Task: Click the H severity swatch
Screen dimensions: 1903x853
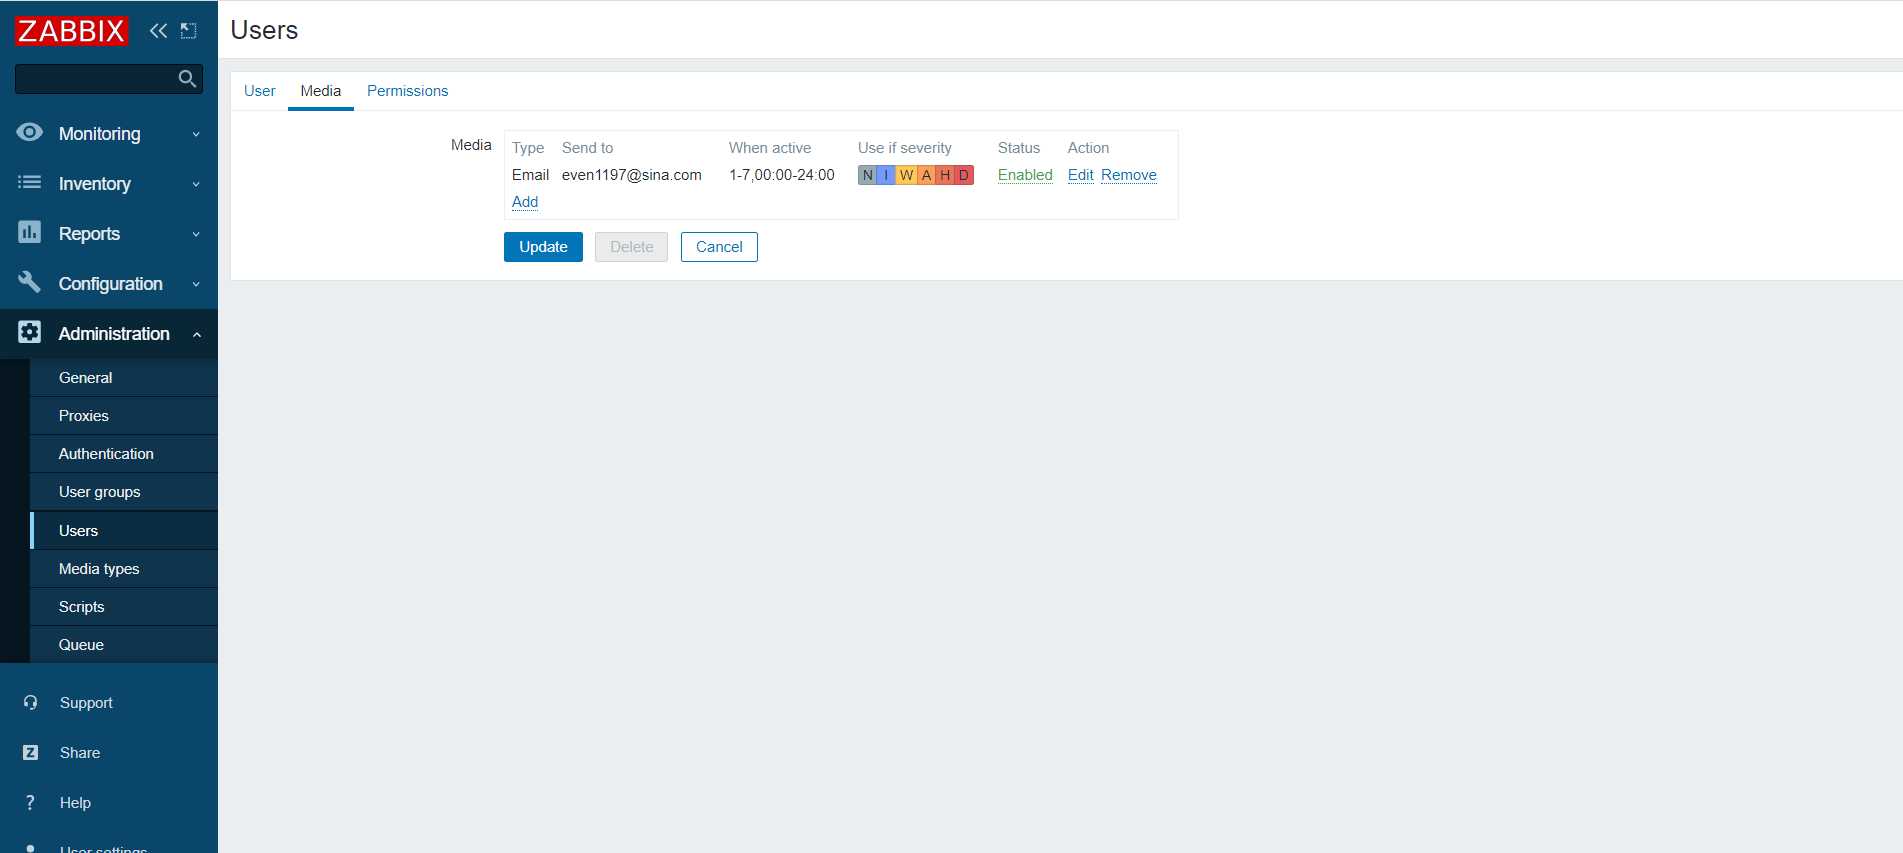Action: pyautogui.click(x=945, y=175)
